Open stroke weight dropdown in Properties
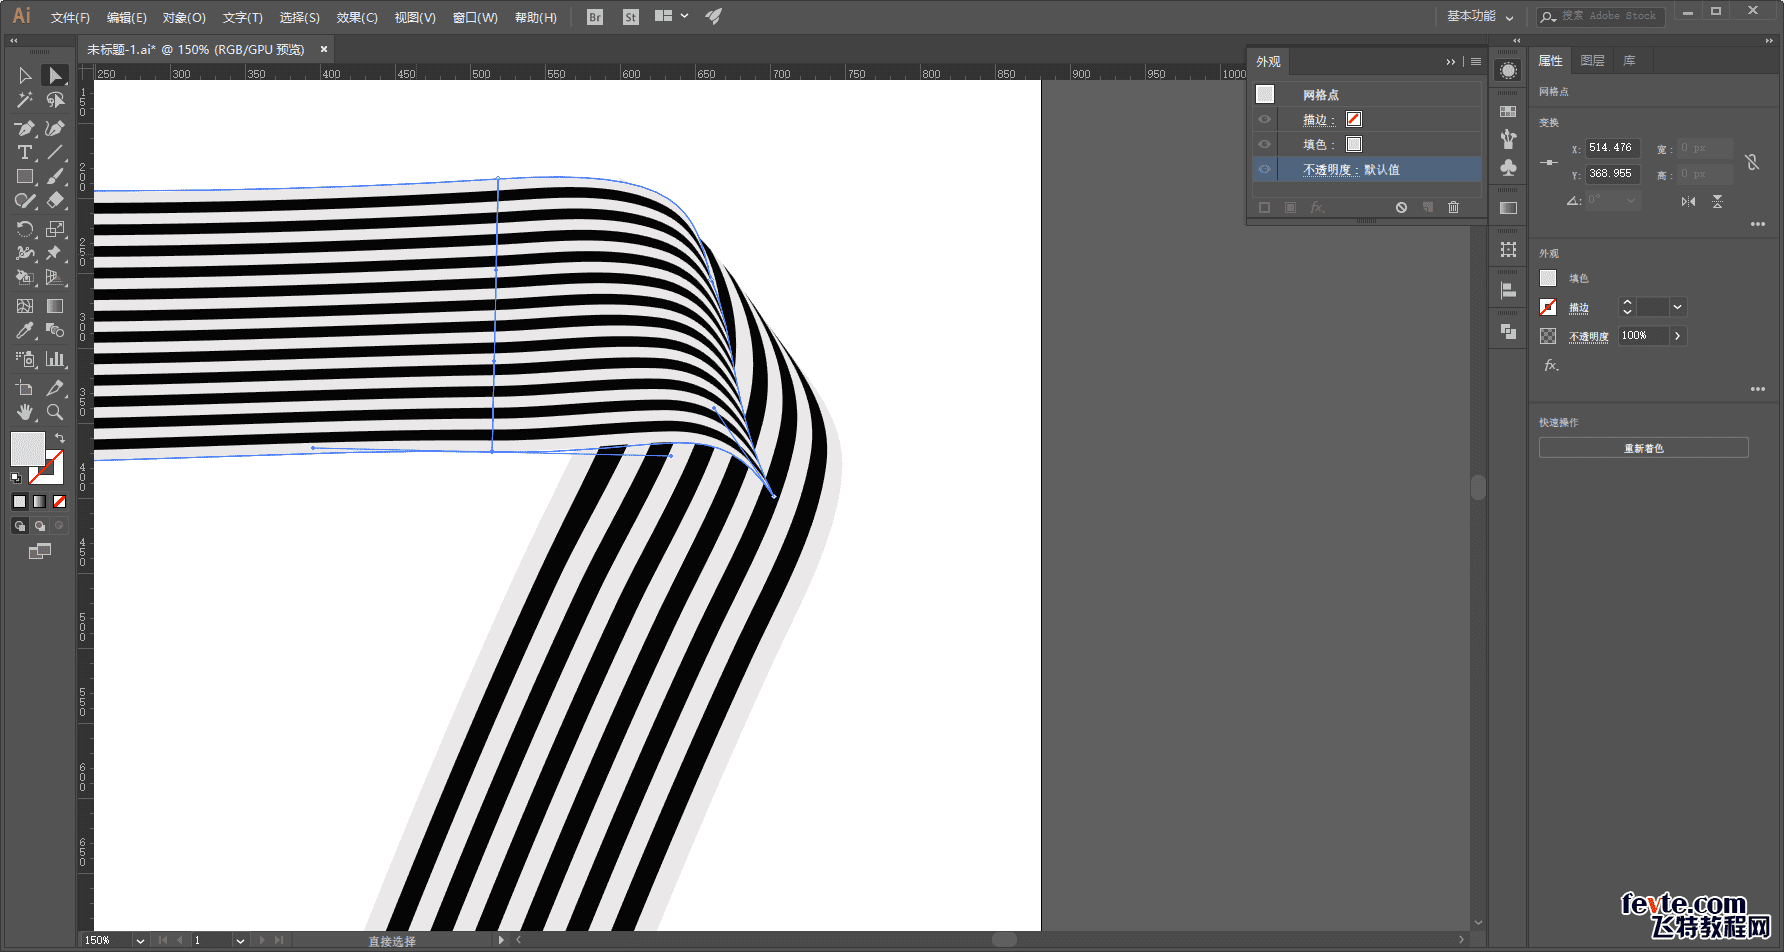This screenshot has width=1784, height=952. (1677, 307)
